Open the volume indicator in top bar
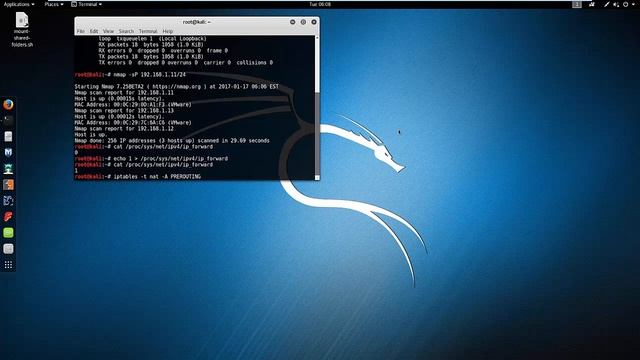Screen dimensions: 640x360 point(616,4)
